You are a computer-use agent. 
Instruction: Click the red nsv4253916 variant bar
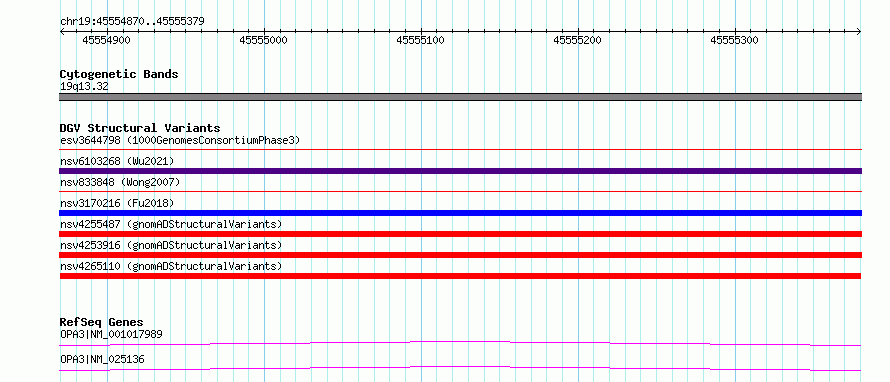click(460, 255)
